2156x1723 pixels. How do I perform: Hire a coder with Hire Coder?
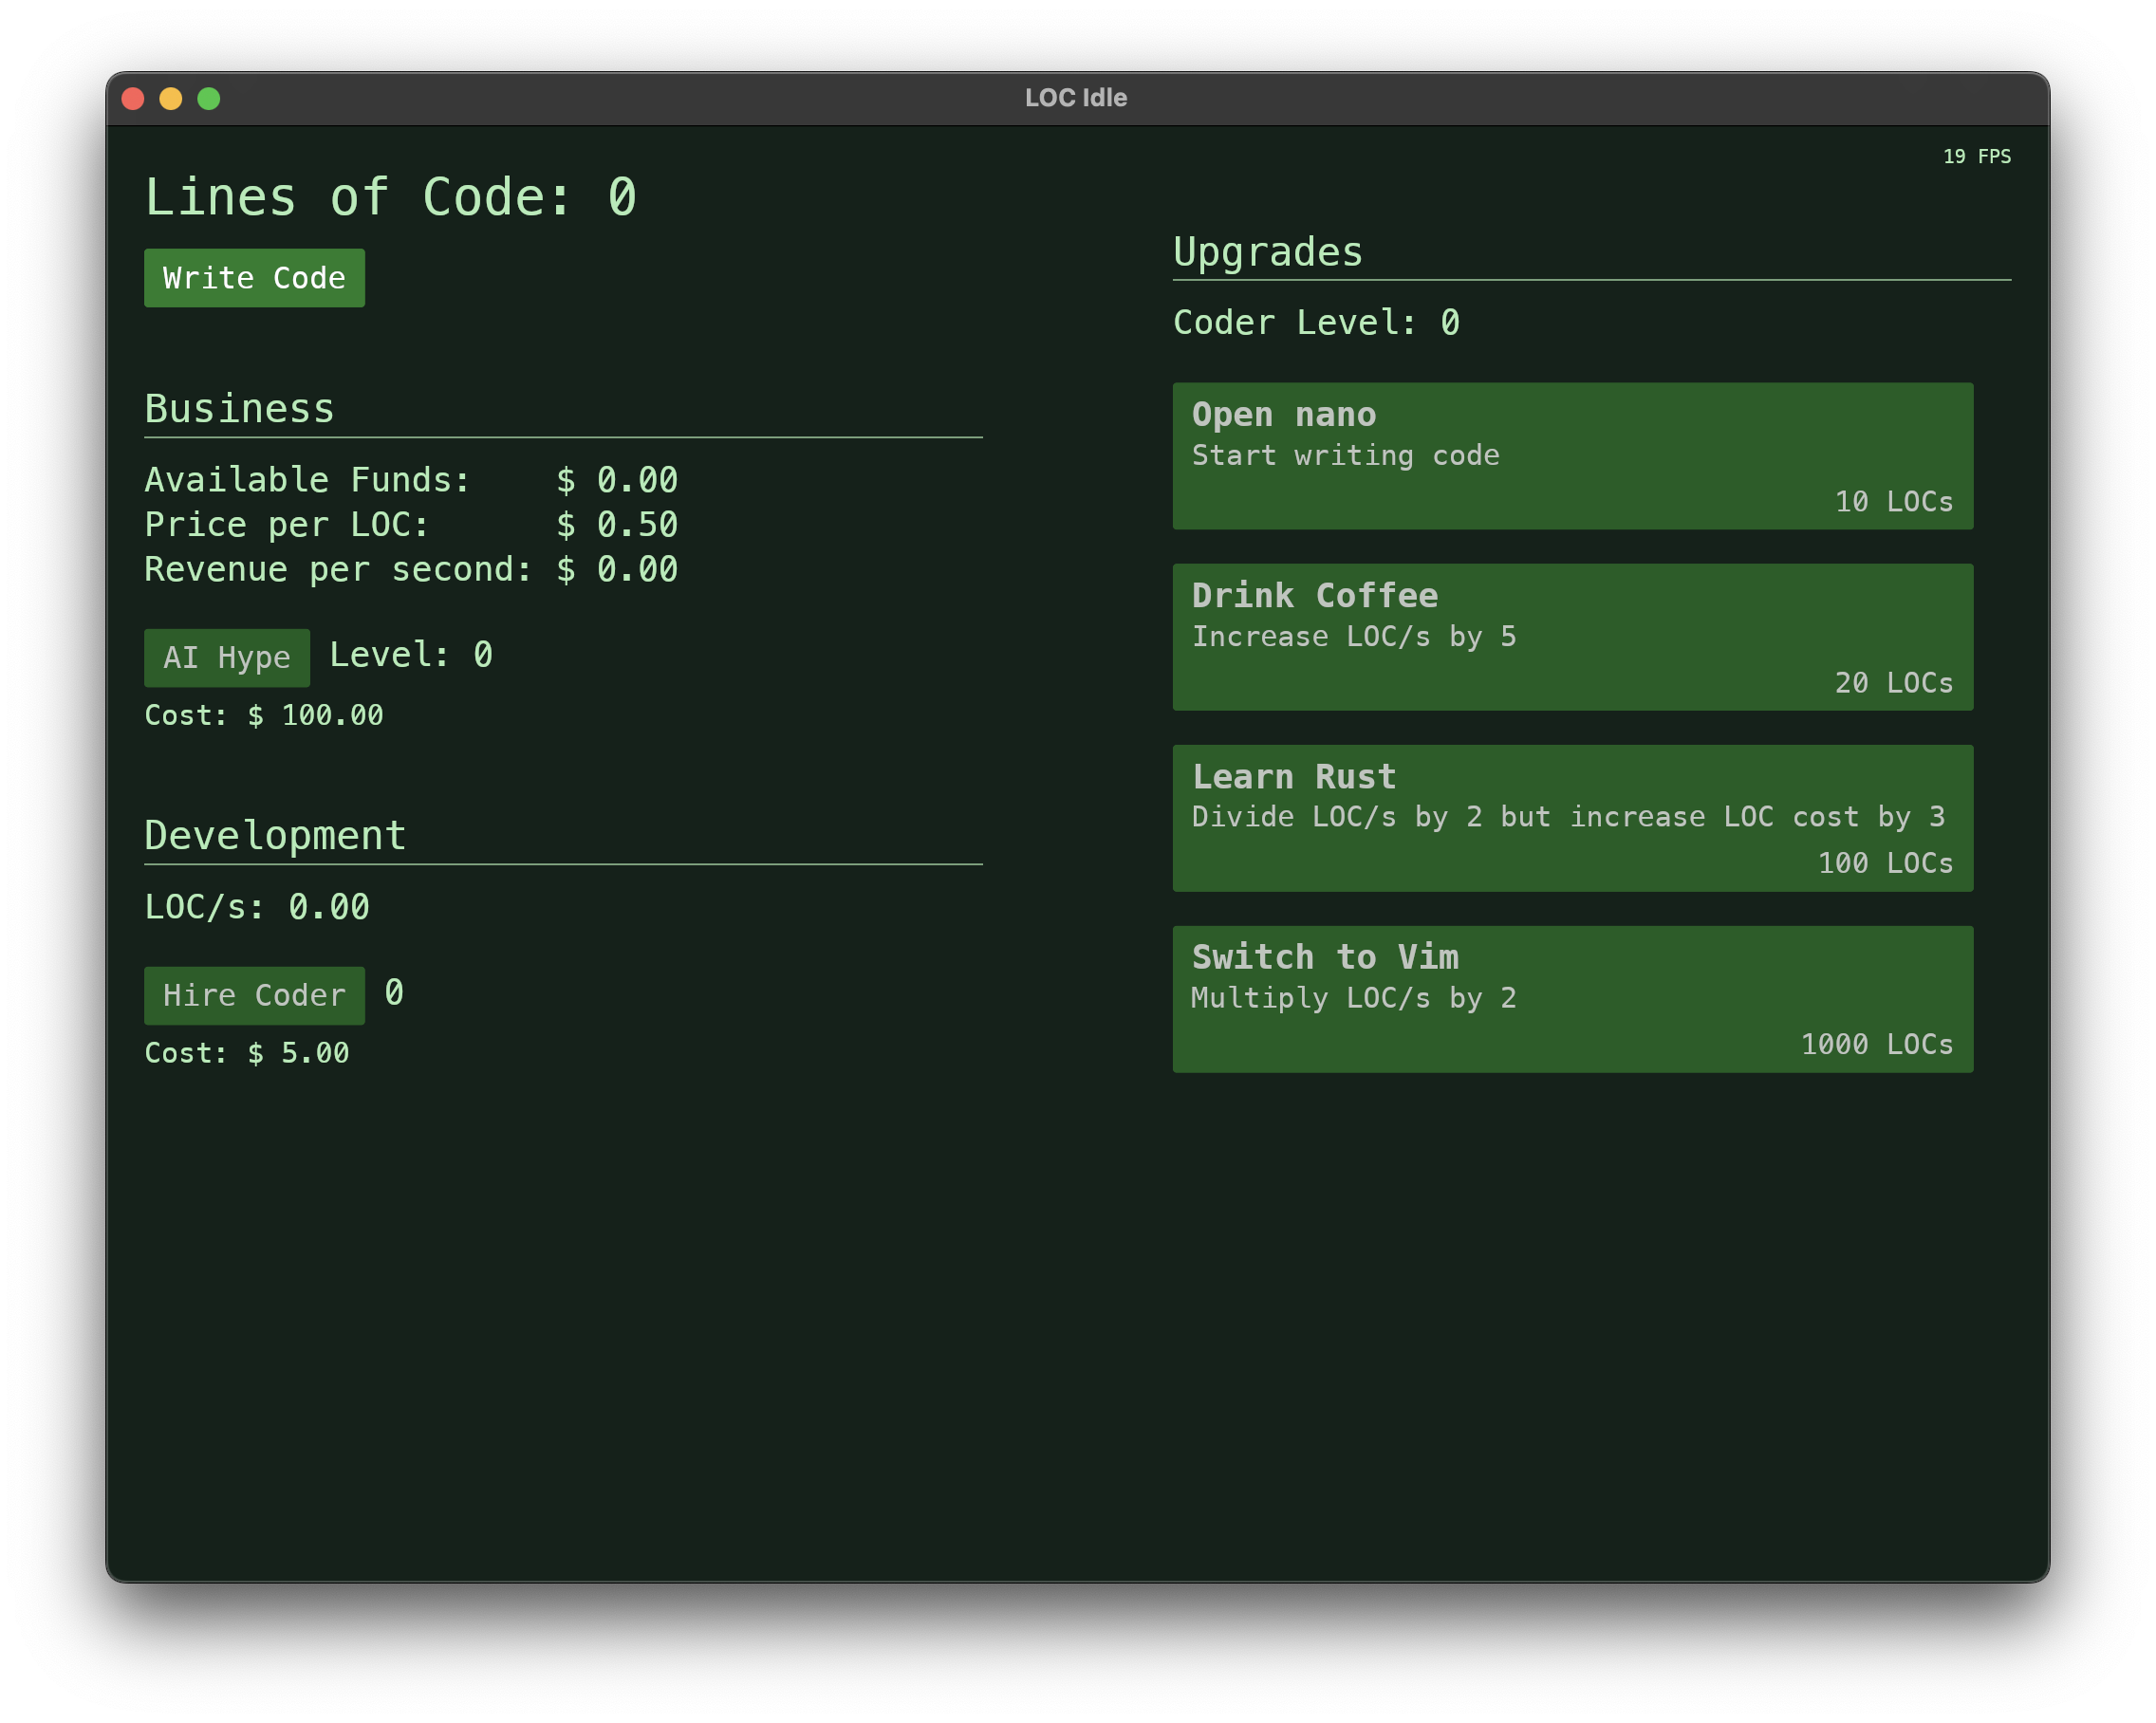[254, 995]
